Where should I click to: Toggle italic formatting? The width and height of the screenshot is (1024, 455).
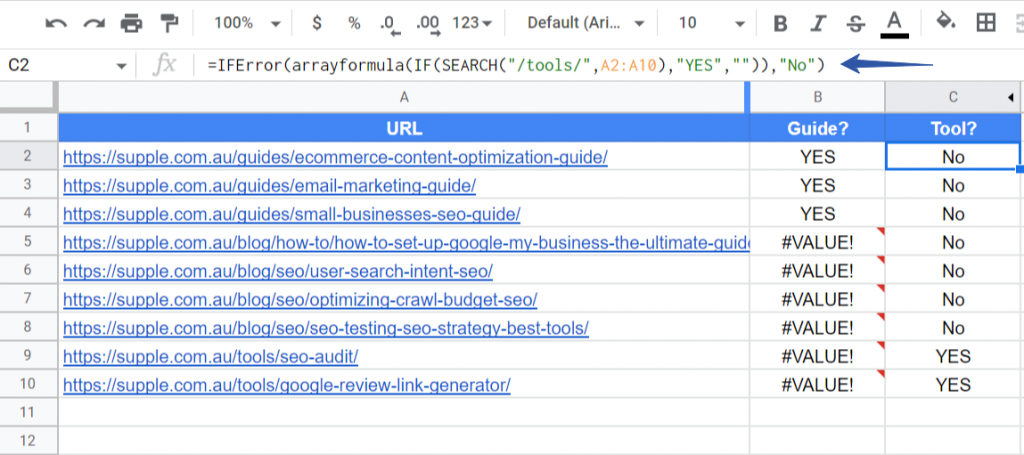pyautogui.click(x=816, y=24)
